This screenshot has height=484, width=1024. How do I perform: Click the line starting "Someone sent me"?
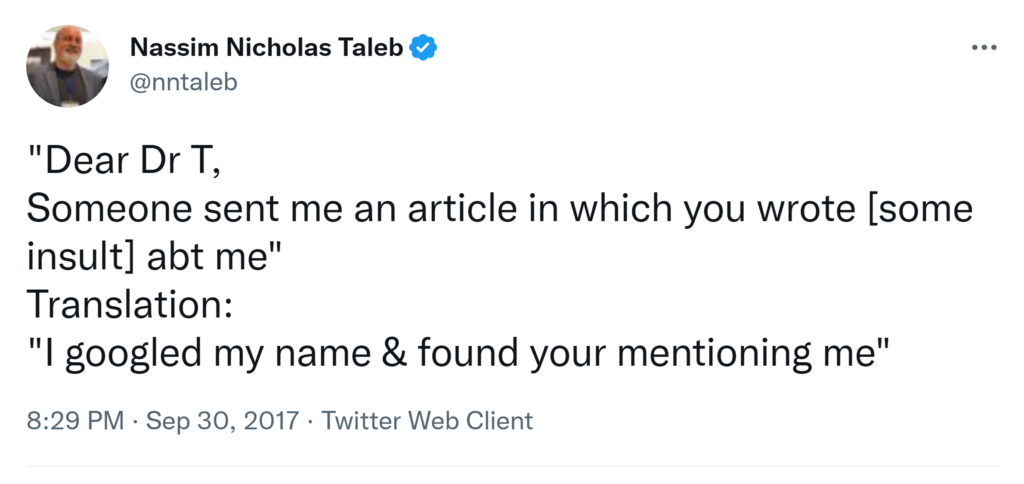point(500,210)
